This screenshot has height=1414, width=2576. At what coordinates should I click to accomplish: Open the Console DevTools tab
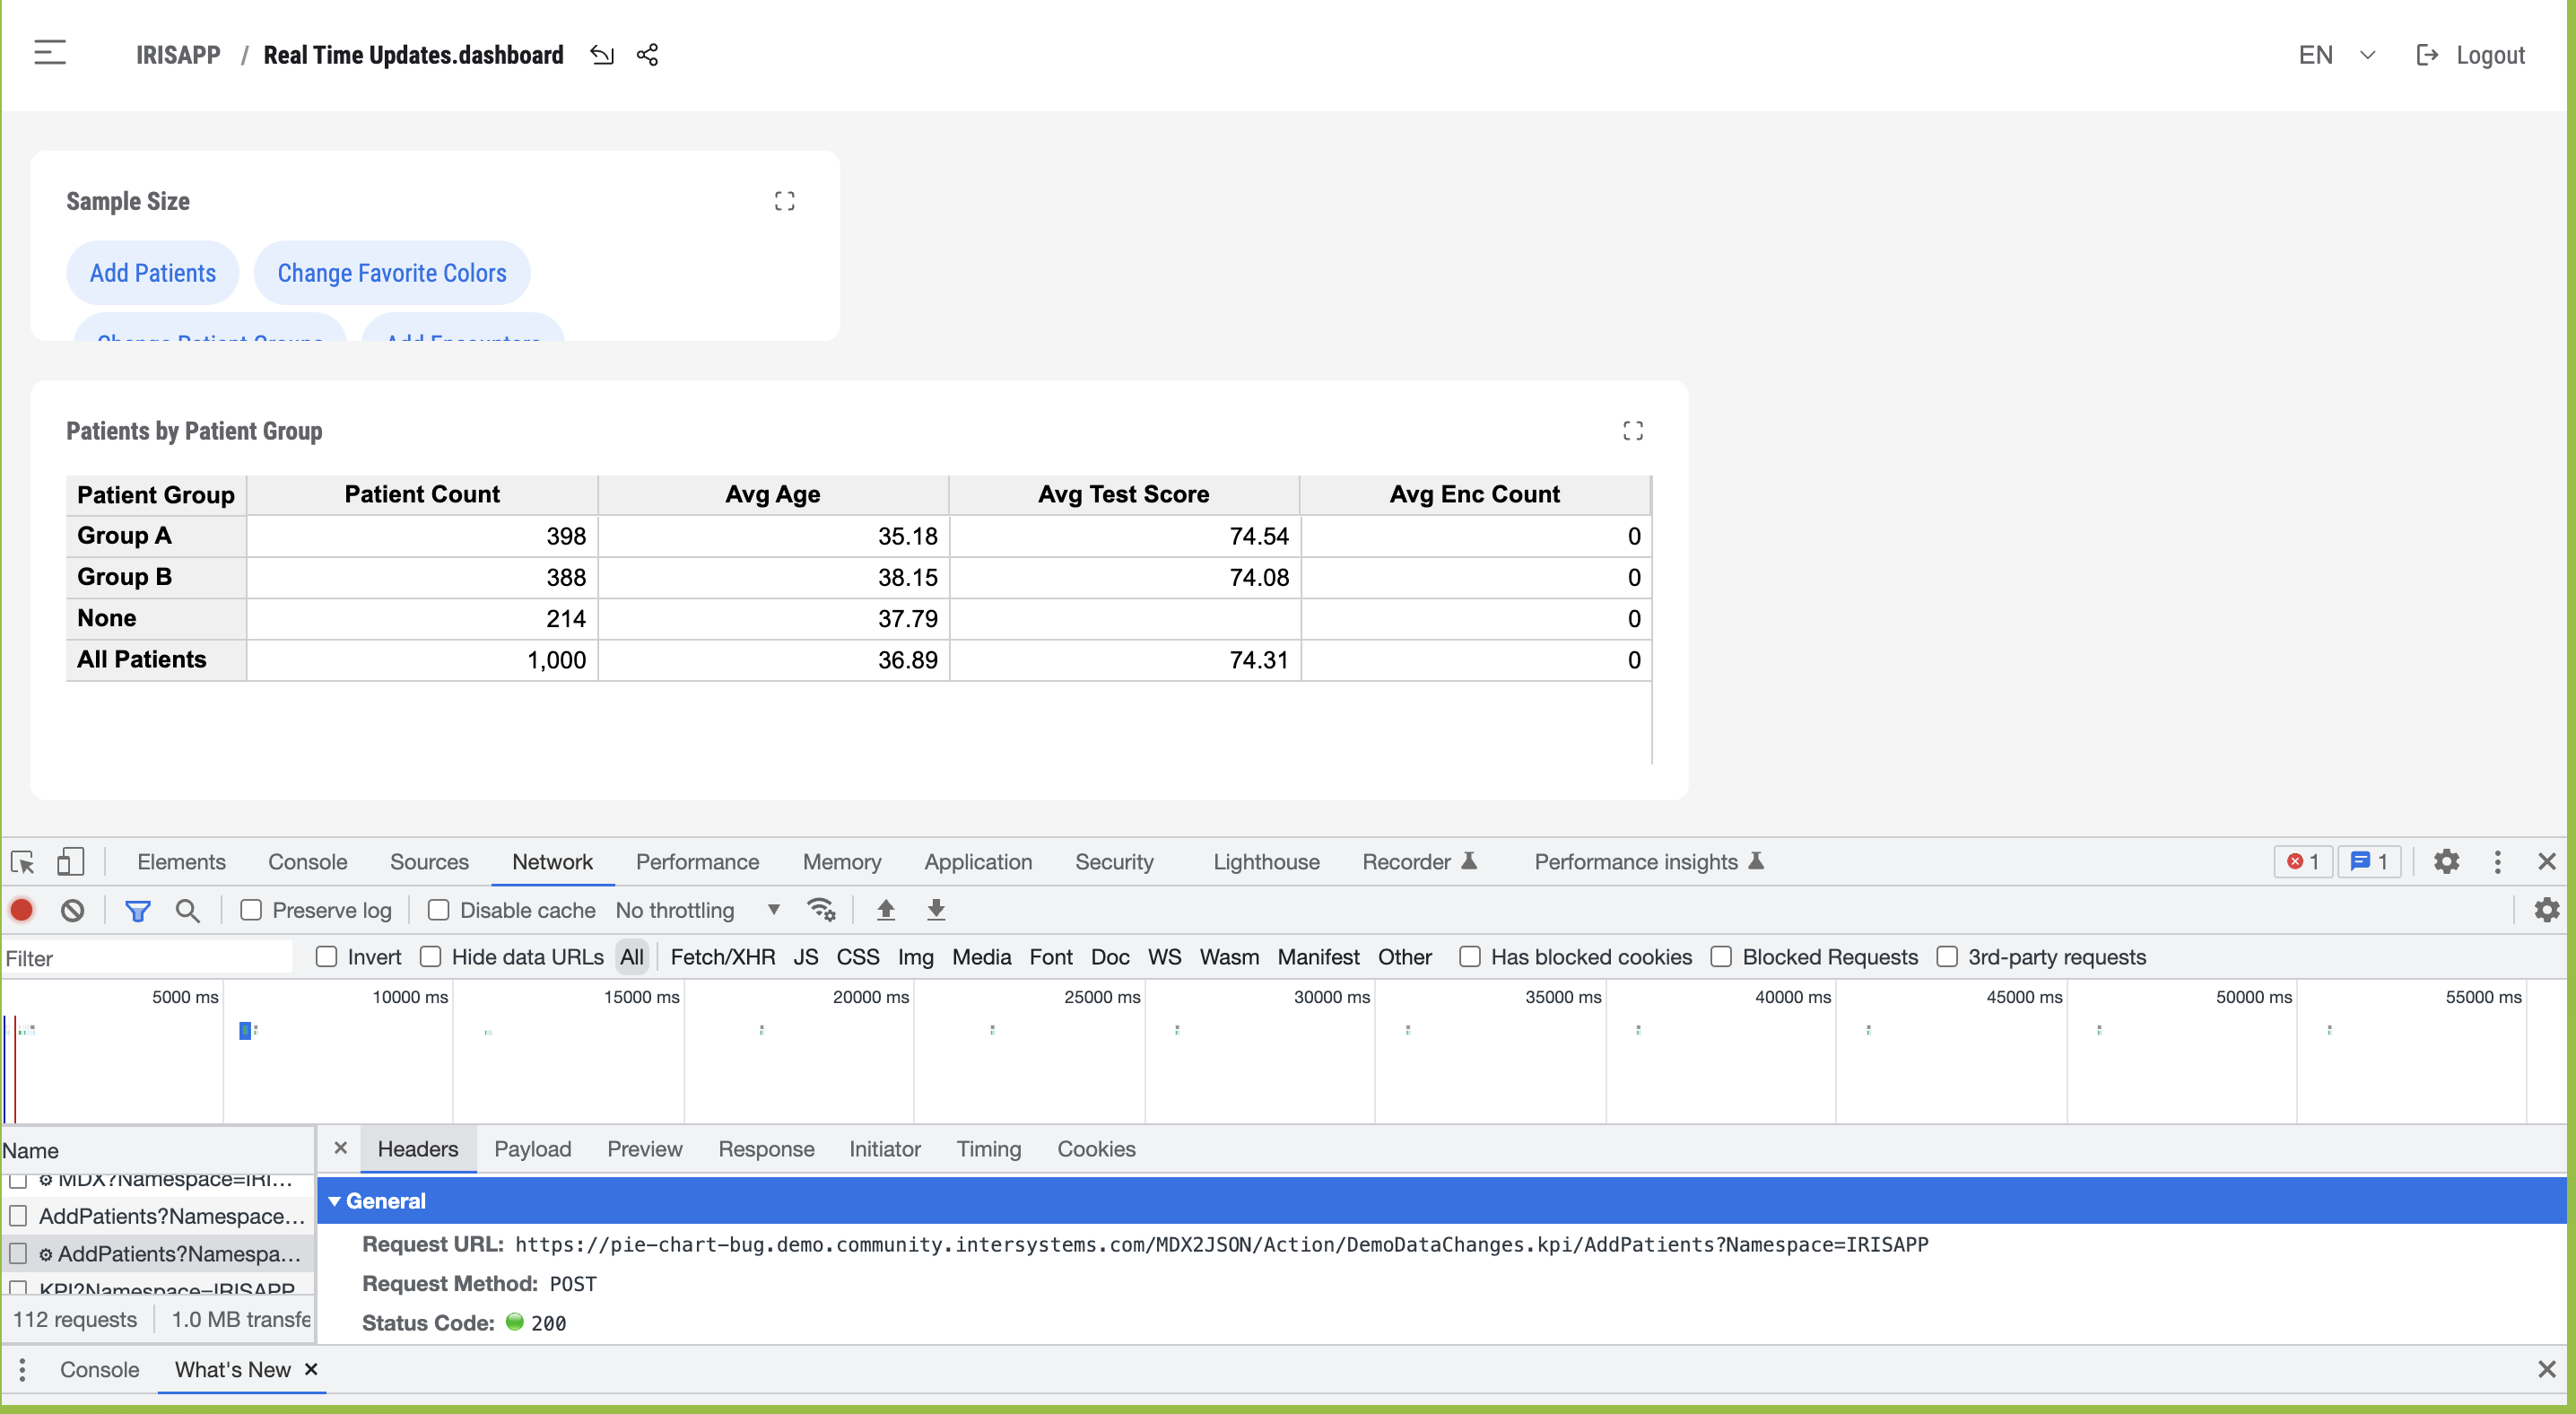[307, 862]
